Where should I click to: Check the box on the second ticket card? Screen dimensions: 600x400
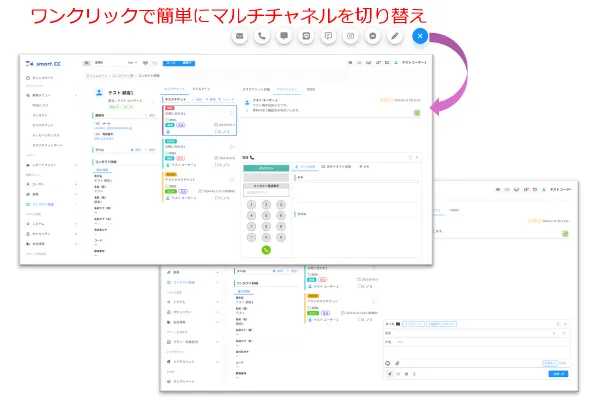(167, 153)
